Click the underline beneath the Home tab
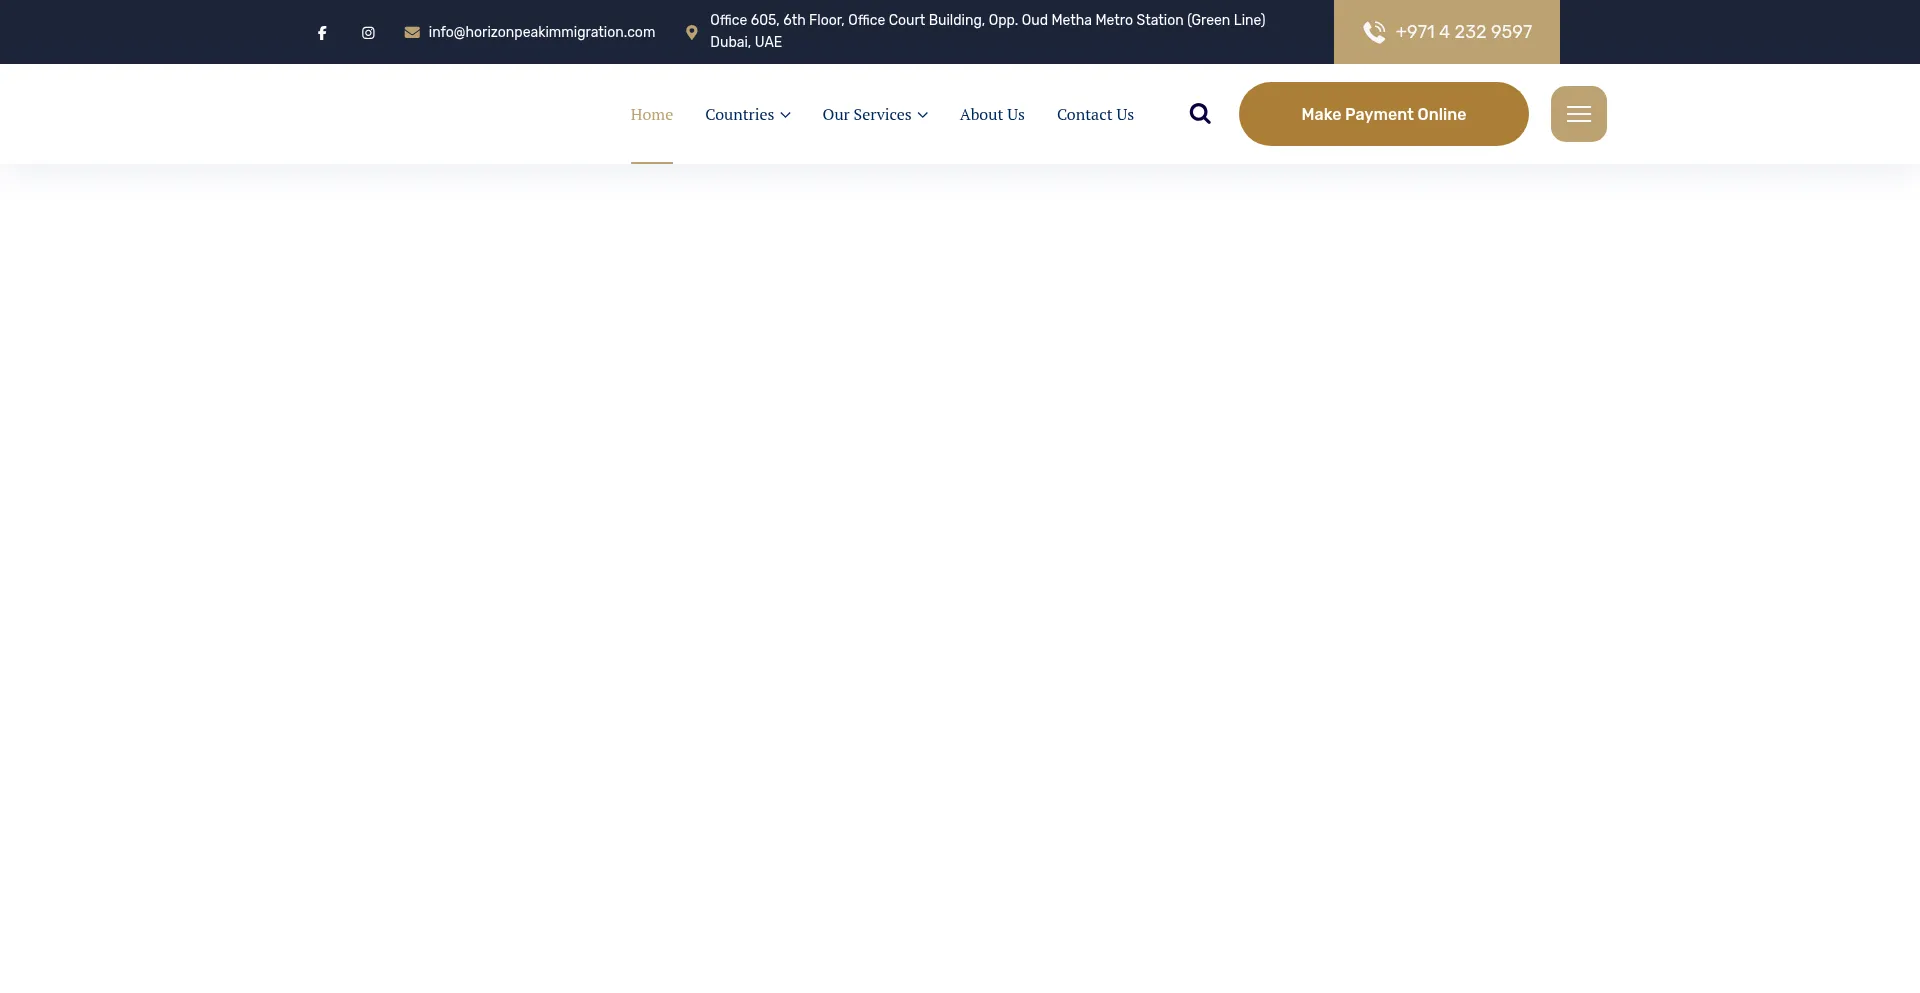 pos(651,162)
